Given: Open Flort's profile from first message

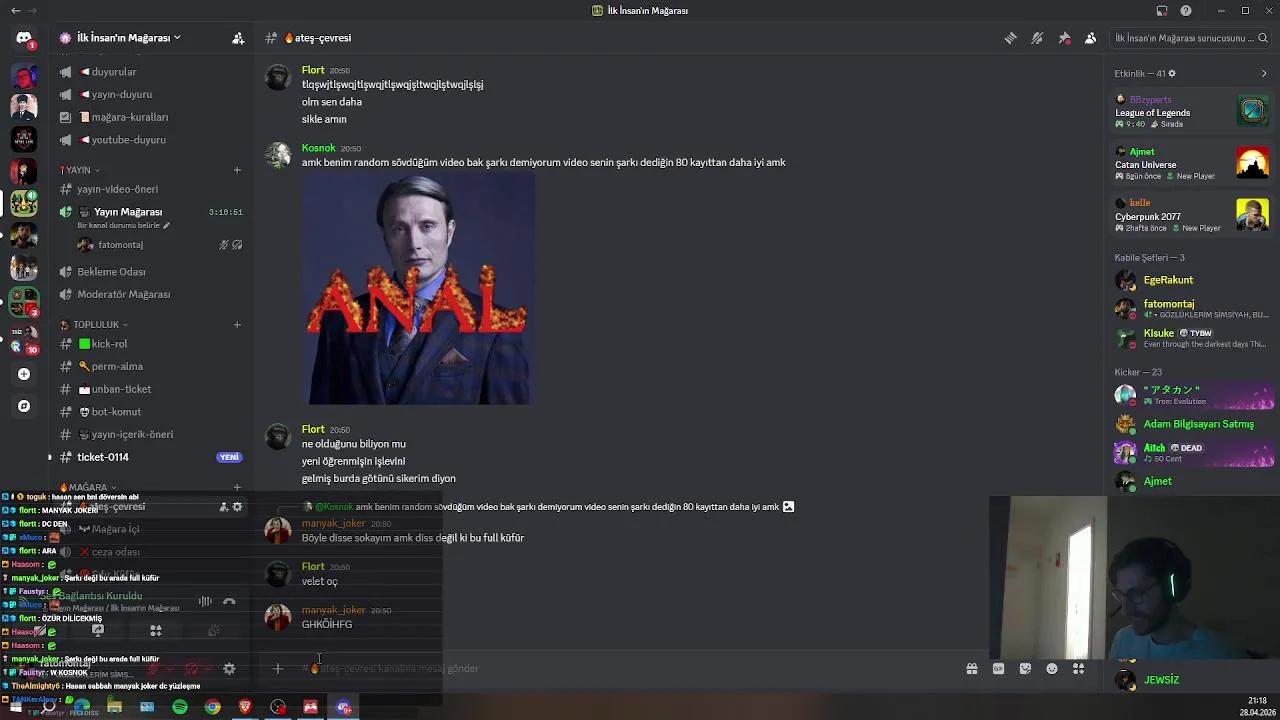Looking at the screenshot, I should (277, 79).
